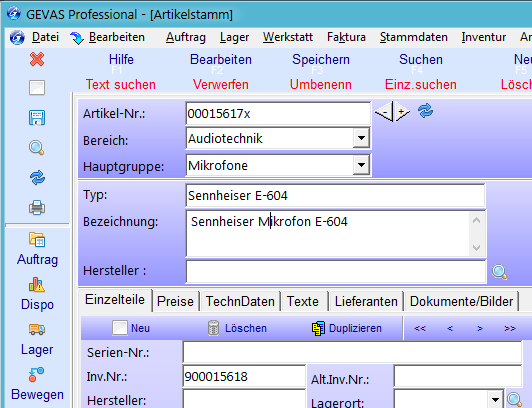Click the magnifier next to Hersteller field
Image resolution: width=532 pixels, height=408 pixels.
[x=499, y=272]
